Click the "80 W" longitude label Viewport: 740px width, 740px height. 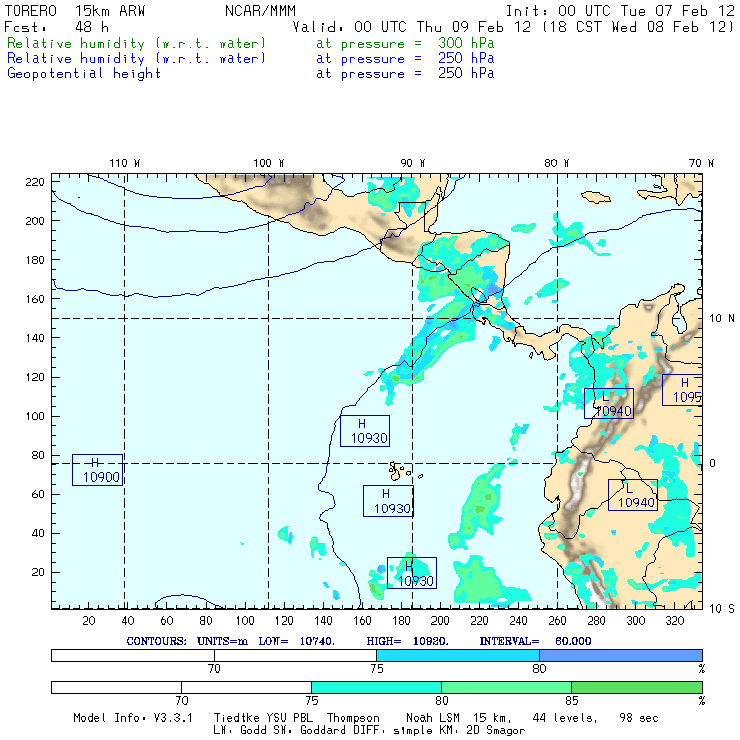556,163
